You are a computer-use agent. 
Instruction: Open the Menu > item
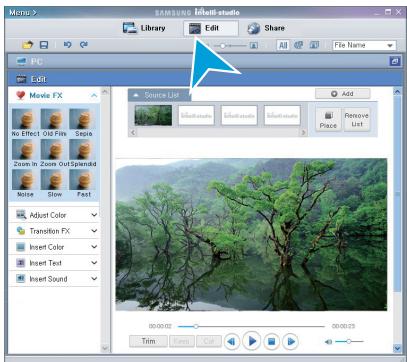[23, 13]
